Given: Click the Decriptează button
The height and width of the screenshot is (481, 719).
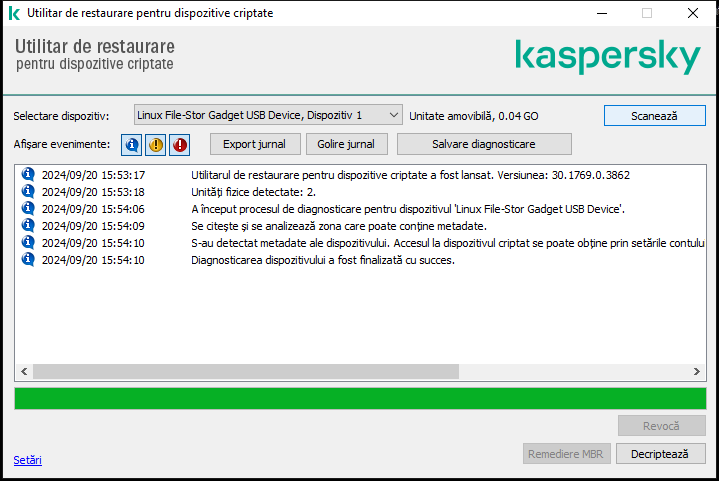Looking at the screenshot, I should pyautogui.click(x=660, y=453).
